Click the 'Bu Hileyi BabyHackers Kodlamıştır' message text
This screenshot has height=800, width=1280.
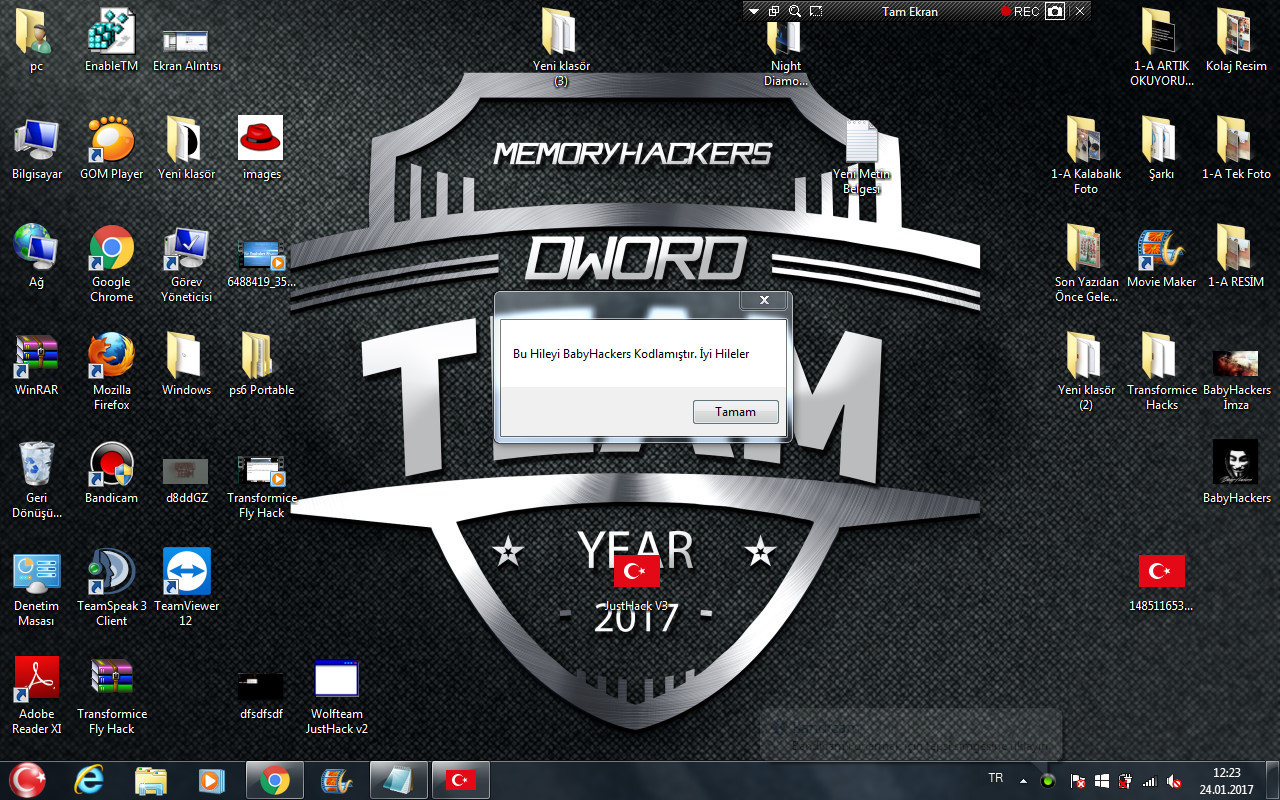tap(604, 354)
